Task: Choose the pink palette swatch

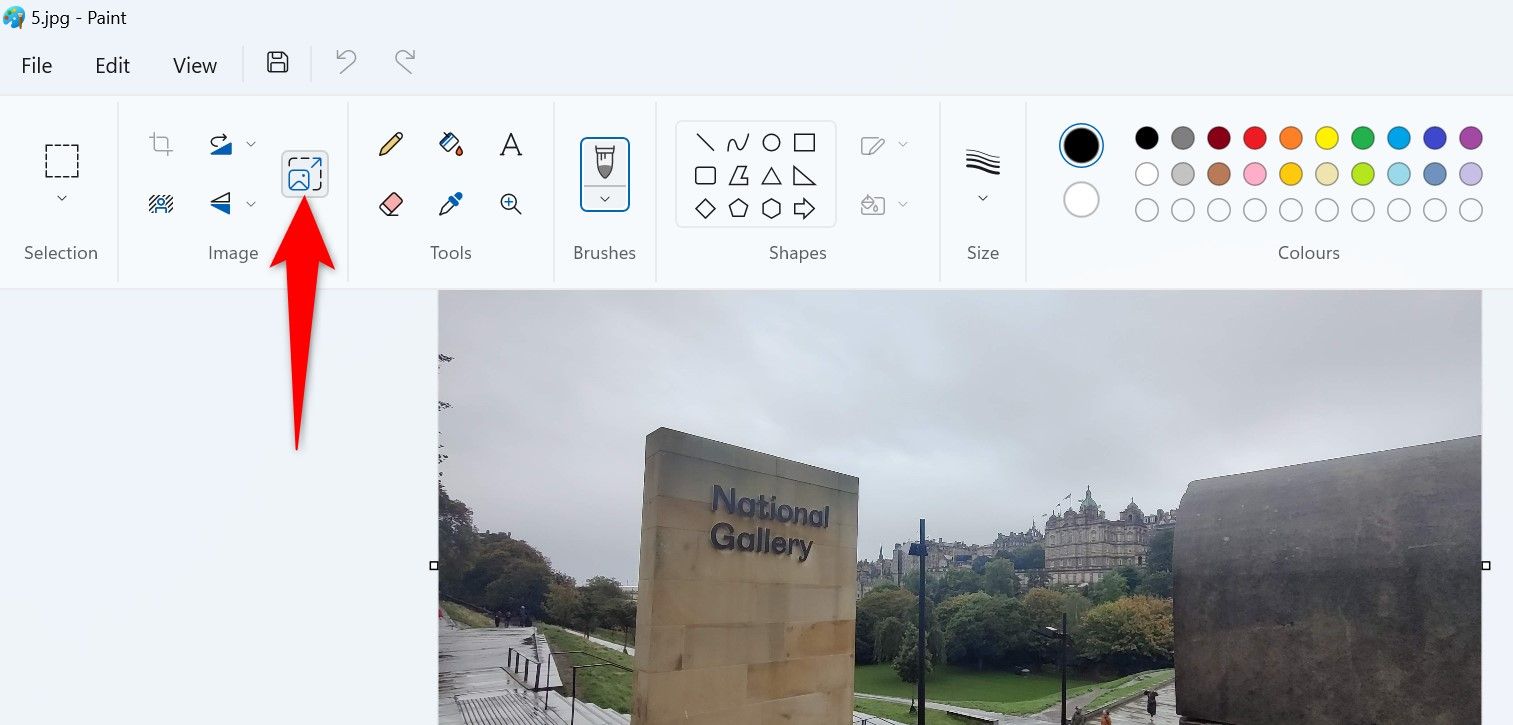Action: (1255, 174)
